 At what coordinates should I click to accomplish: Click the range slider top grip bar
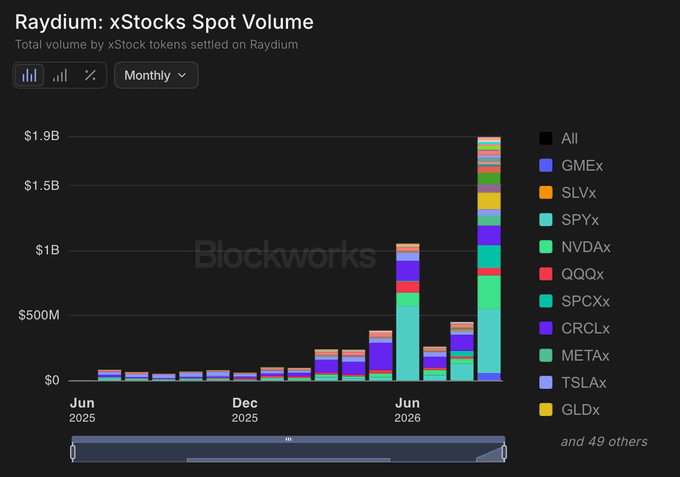288,439
